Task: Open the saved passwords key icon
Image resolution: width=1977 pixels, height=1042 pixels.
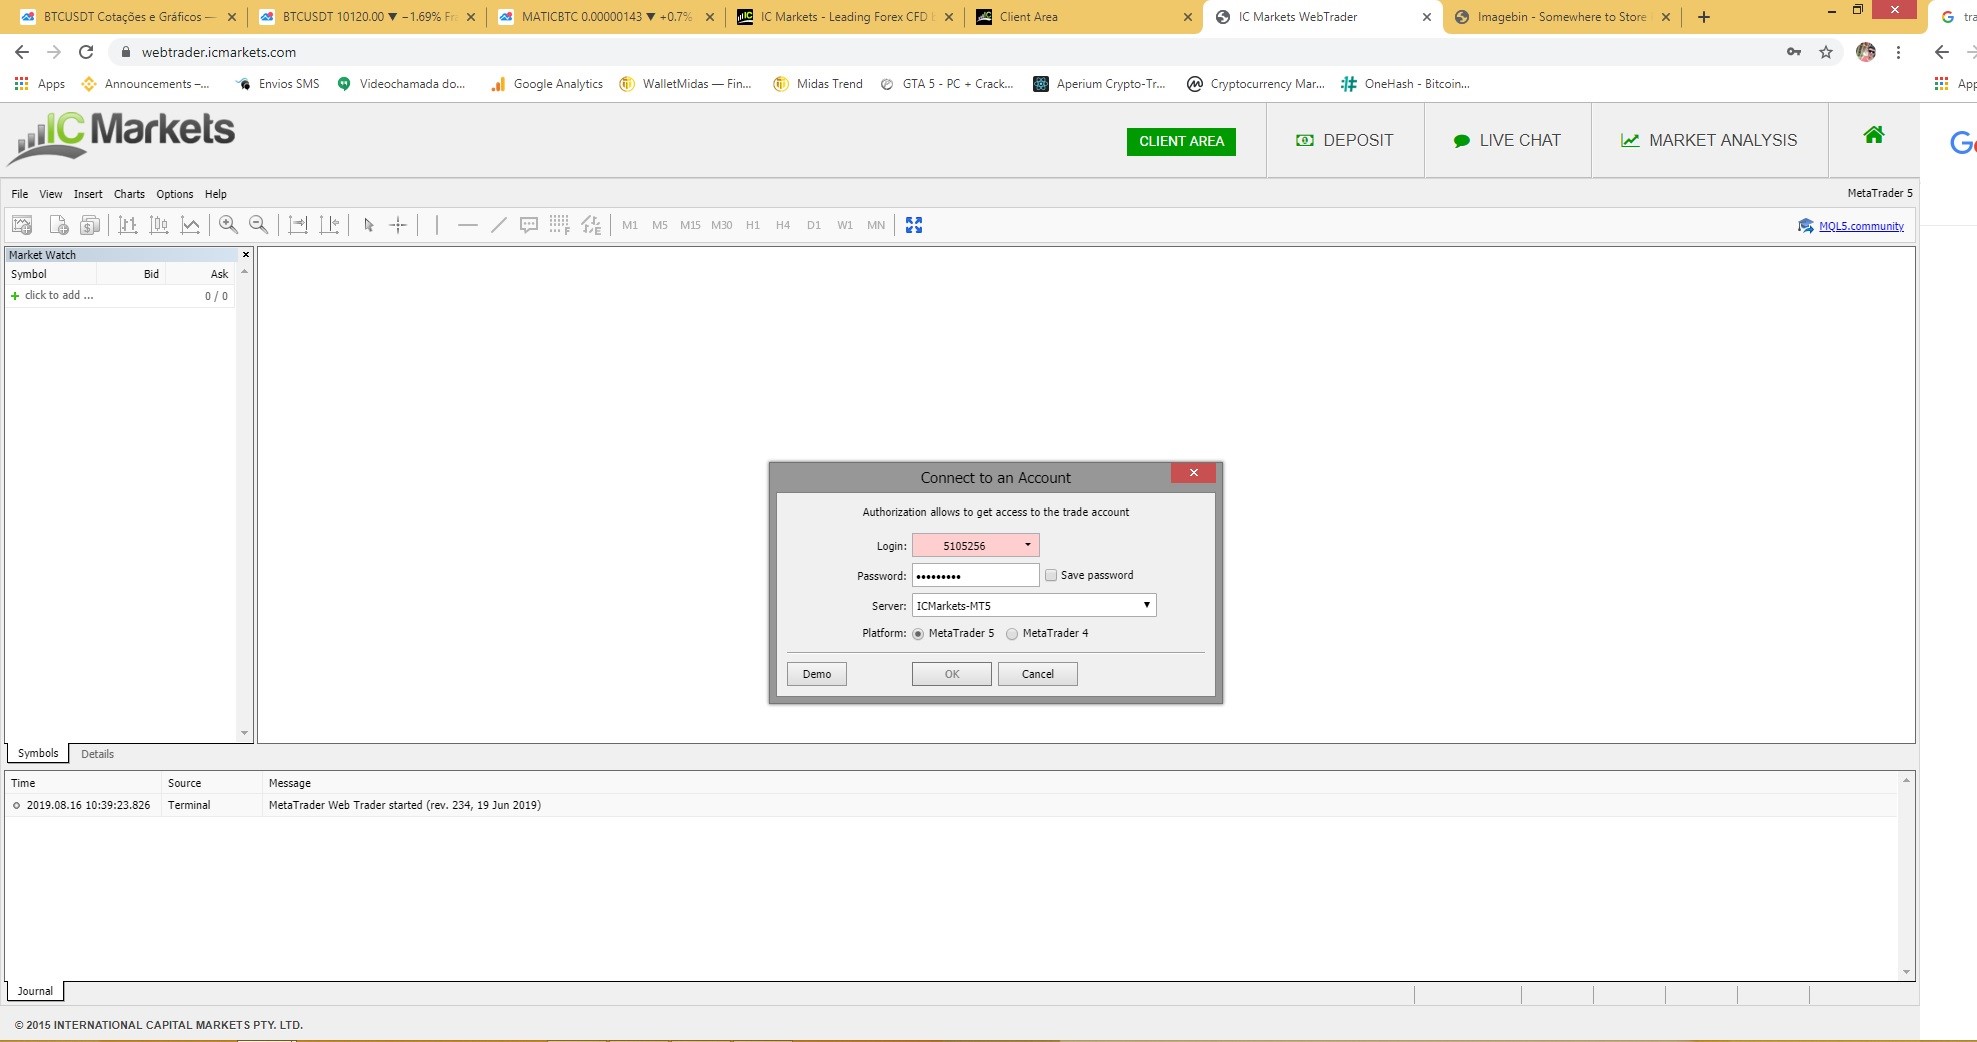Action: pos(1794,52)
